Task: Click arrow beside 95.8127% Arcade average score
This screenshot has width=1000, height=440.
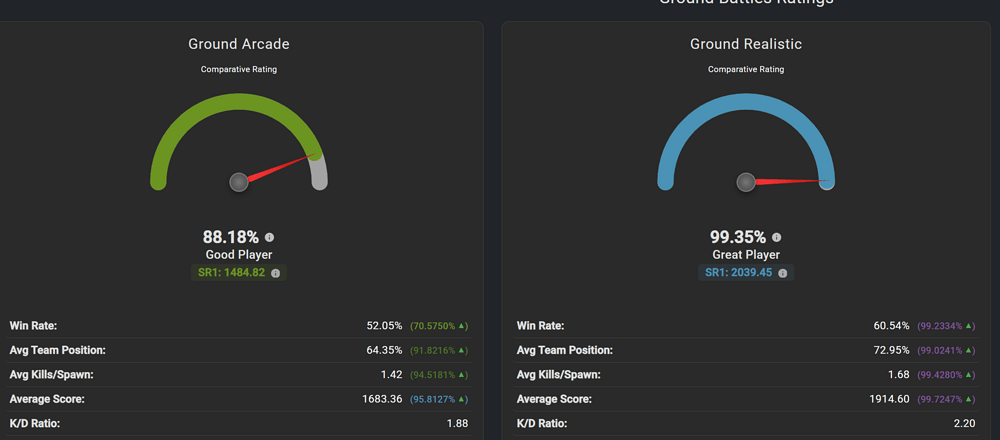Action: [x=463, y=399]
